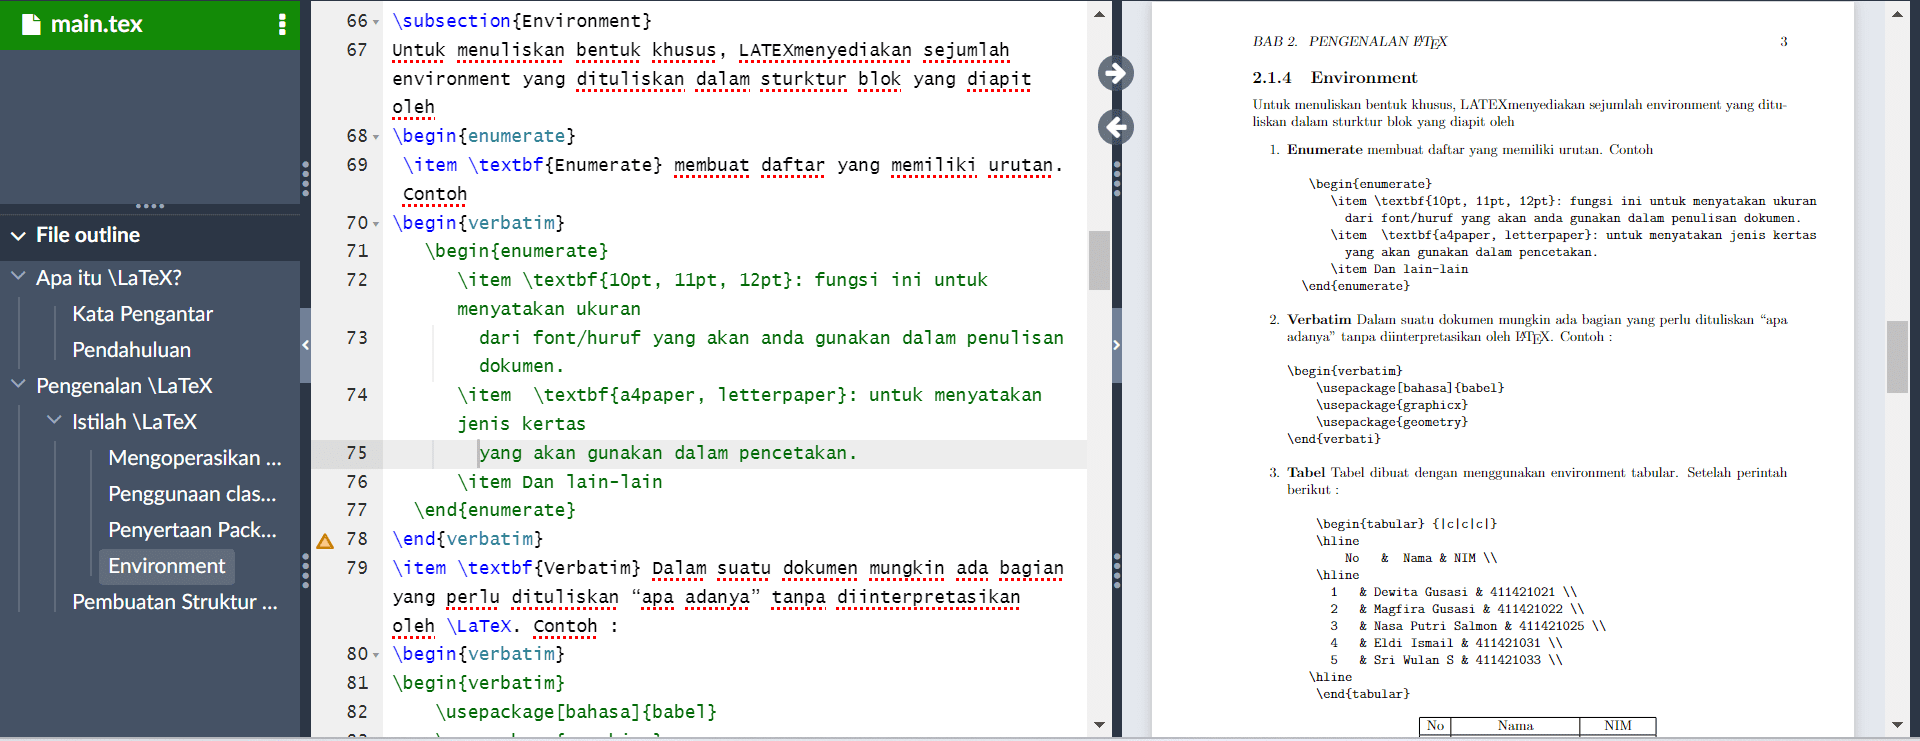The width and height of the screenshot is (1920, 741).
Task: Click the PDF scrollbar down arrow
Action: 1897,725
